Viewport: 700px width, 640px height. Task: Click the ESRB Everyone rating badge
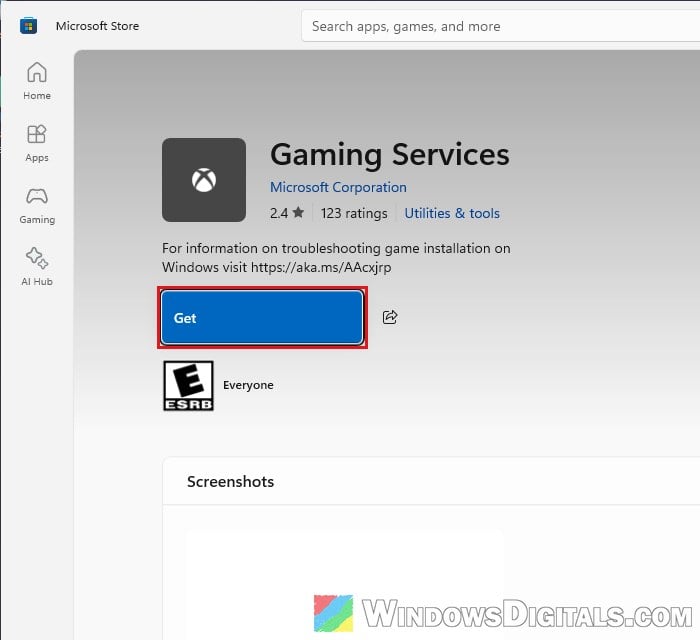tap(188, 386)
